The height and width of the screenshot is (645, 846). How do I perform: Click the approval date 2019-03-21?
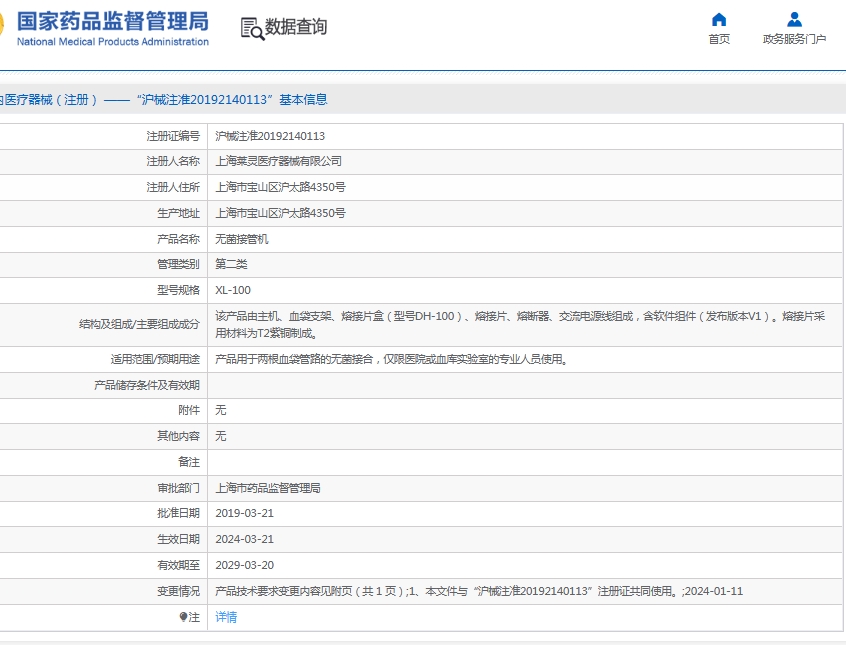click(244, 513)
